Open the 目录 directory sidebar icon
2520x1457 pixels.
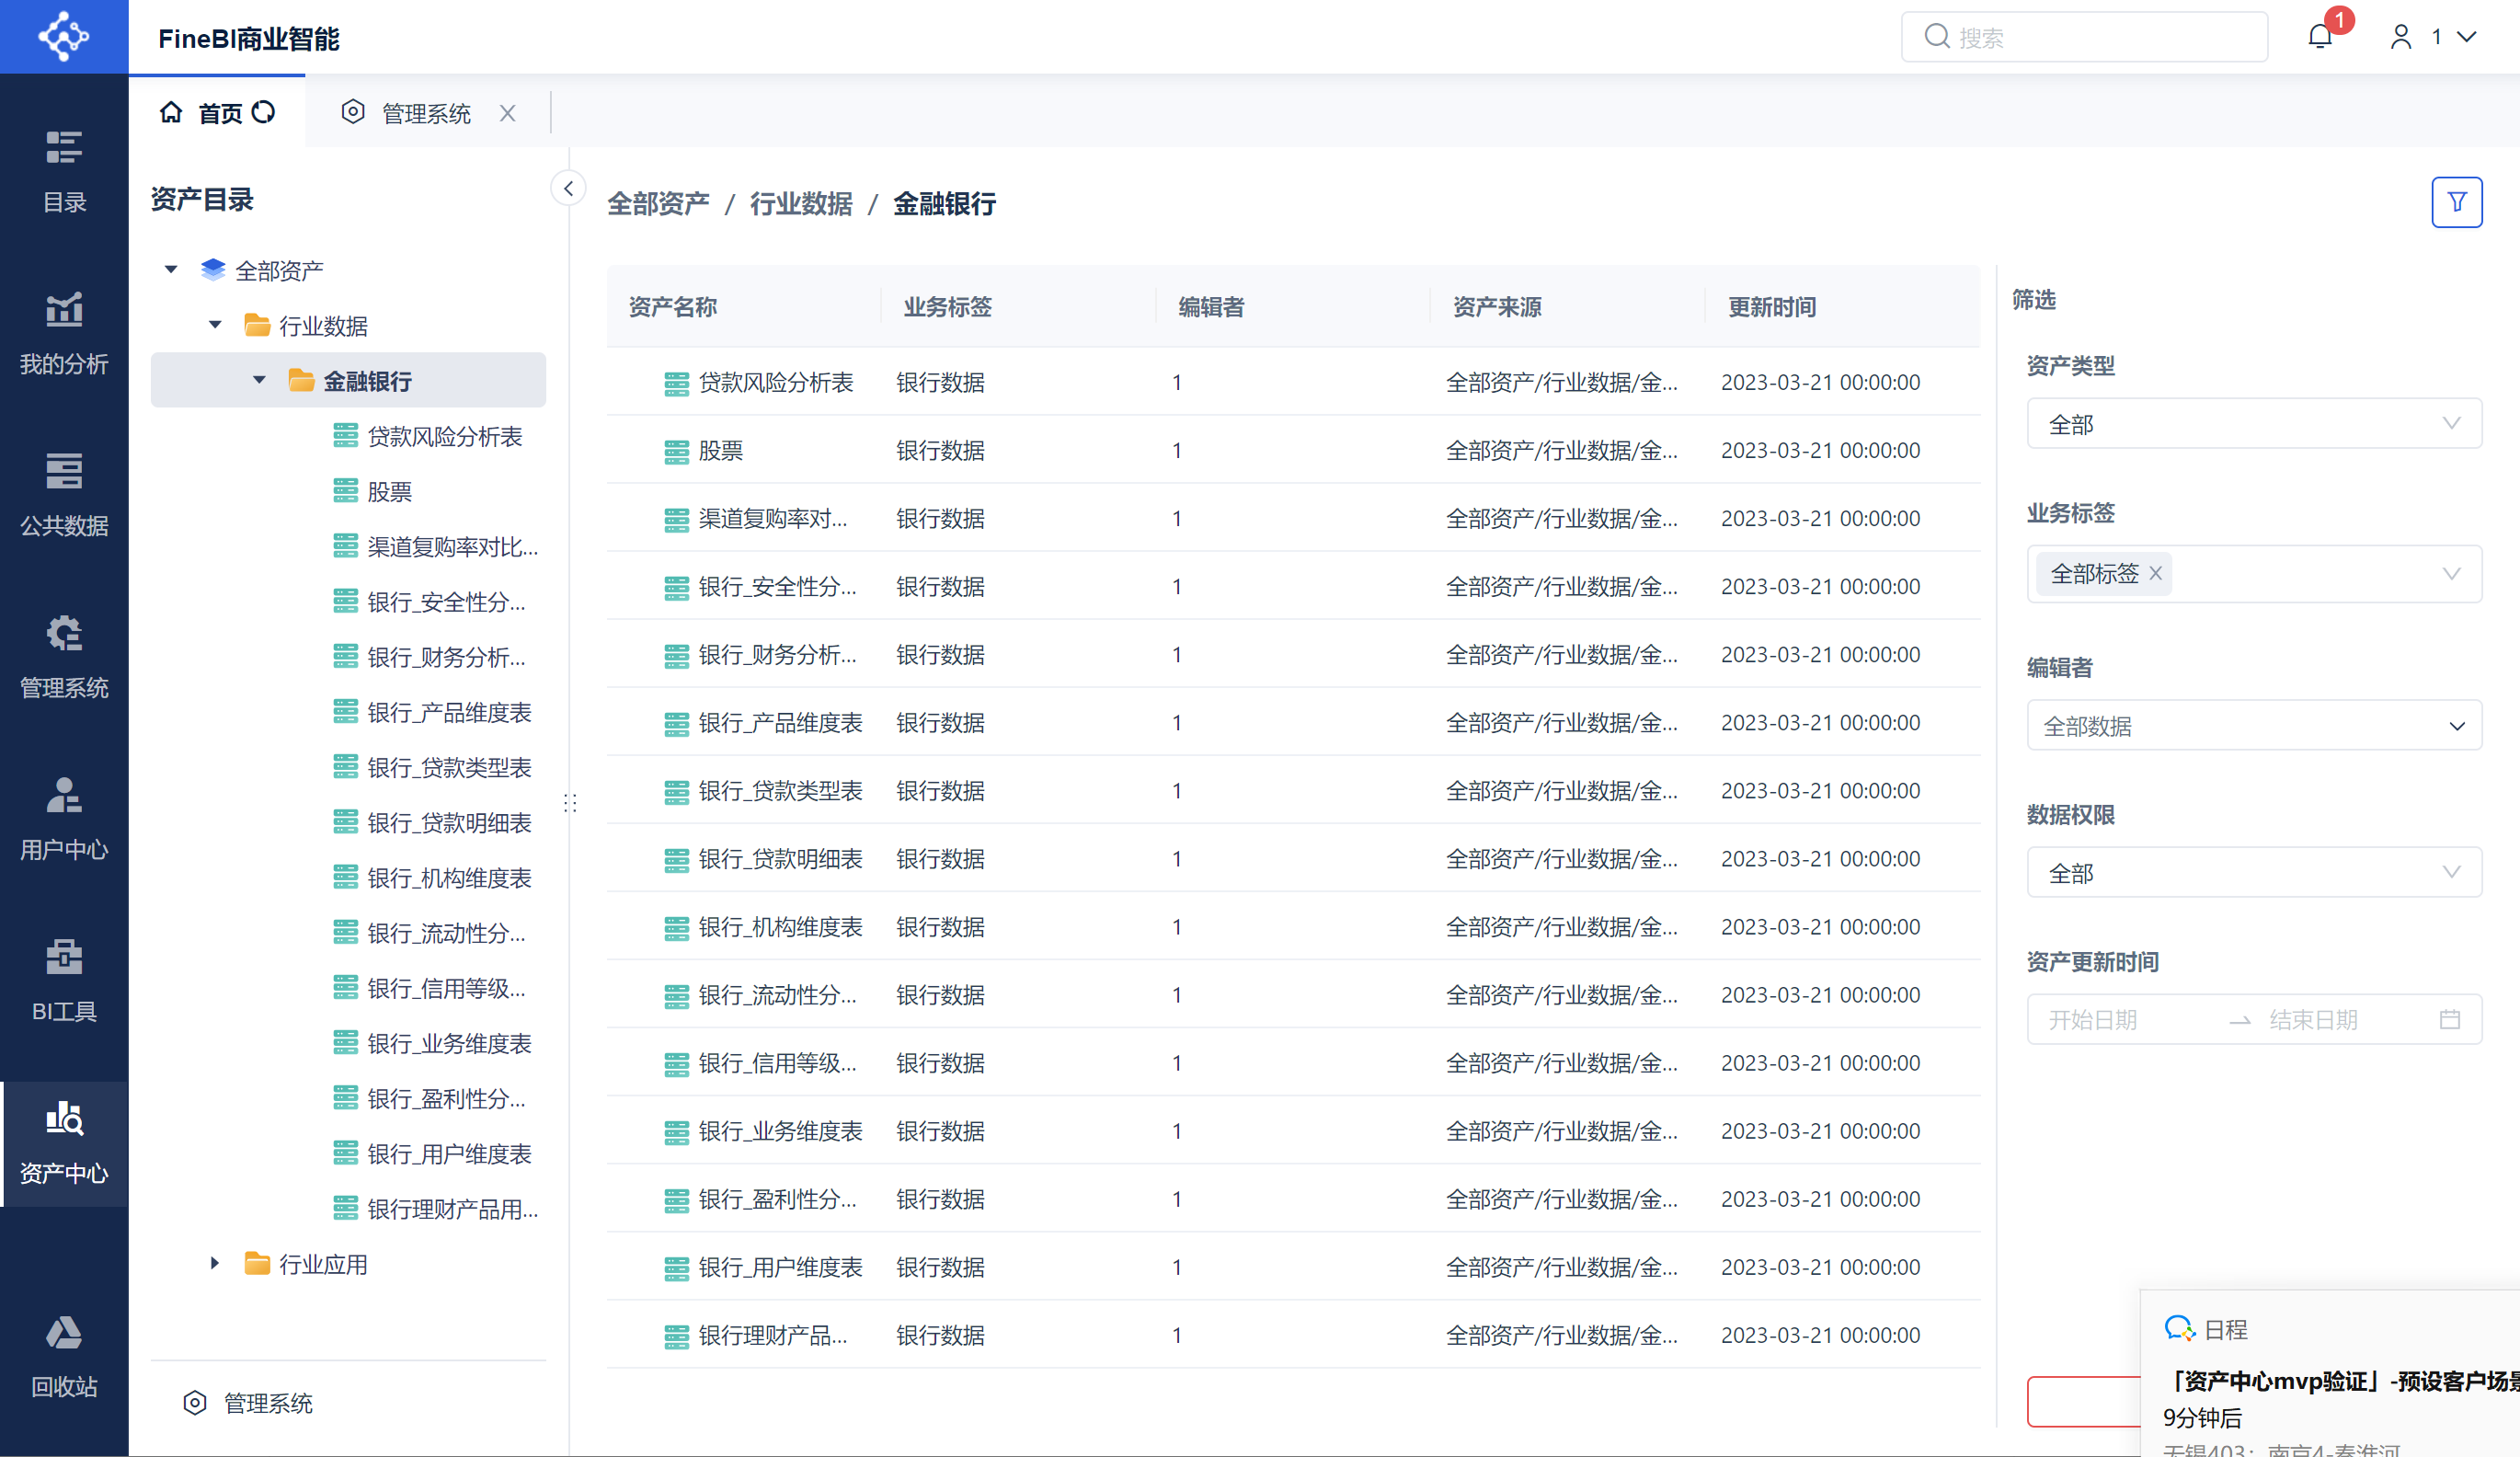(64, 170)
